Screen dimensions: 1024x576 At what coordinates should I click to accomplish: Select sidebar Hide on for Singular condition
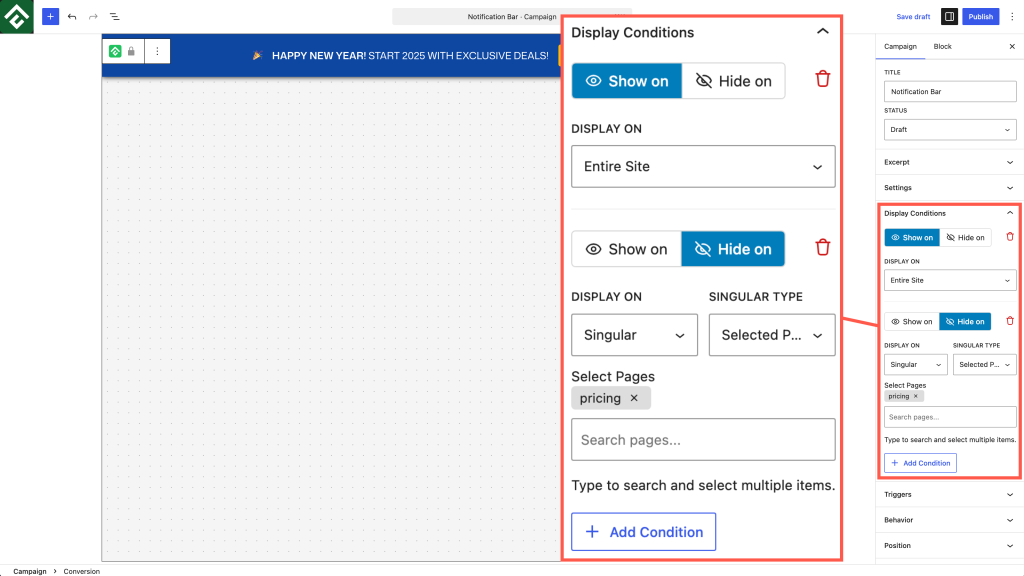click(x=965, y=321)
